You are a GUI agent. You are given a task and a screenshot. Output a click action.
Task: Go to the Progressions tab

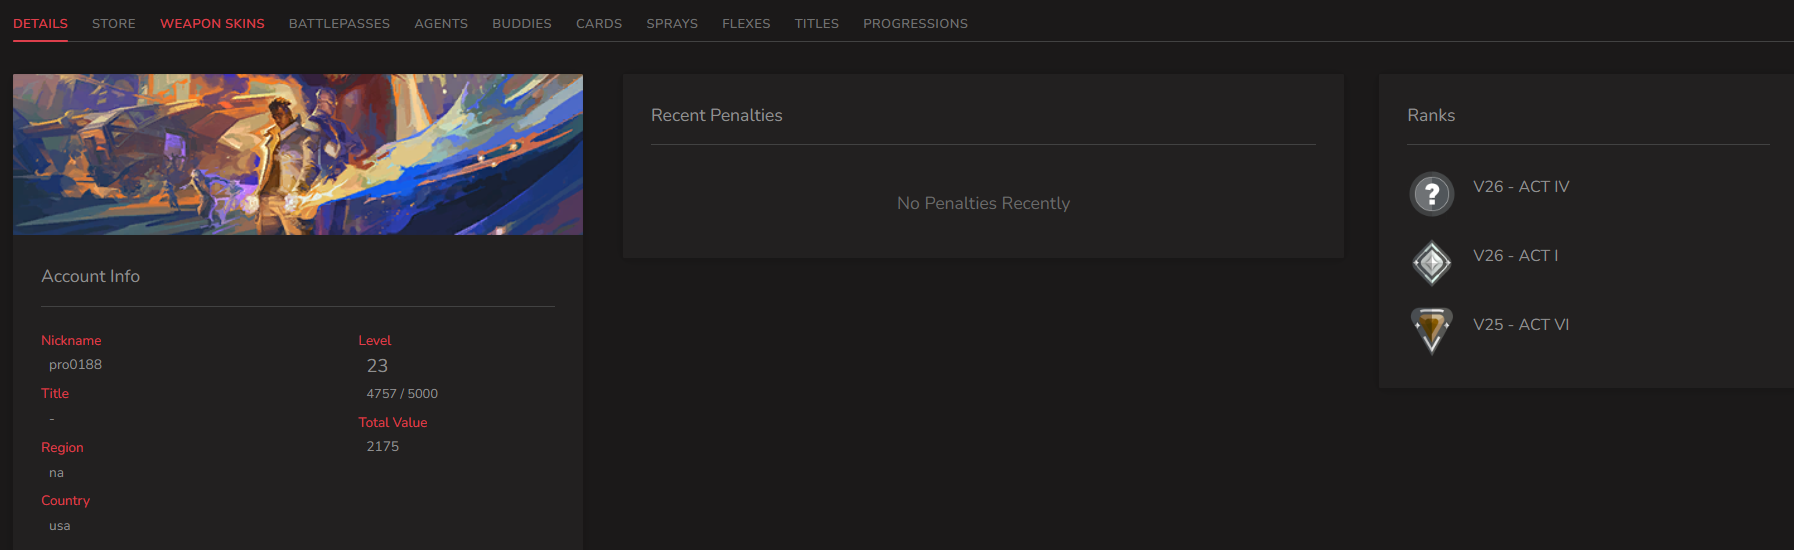pos(915,23)
